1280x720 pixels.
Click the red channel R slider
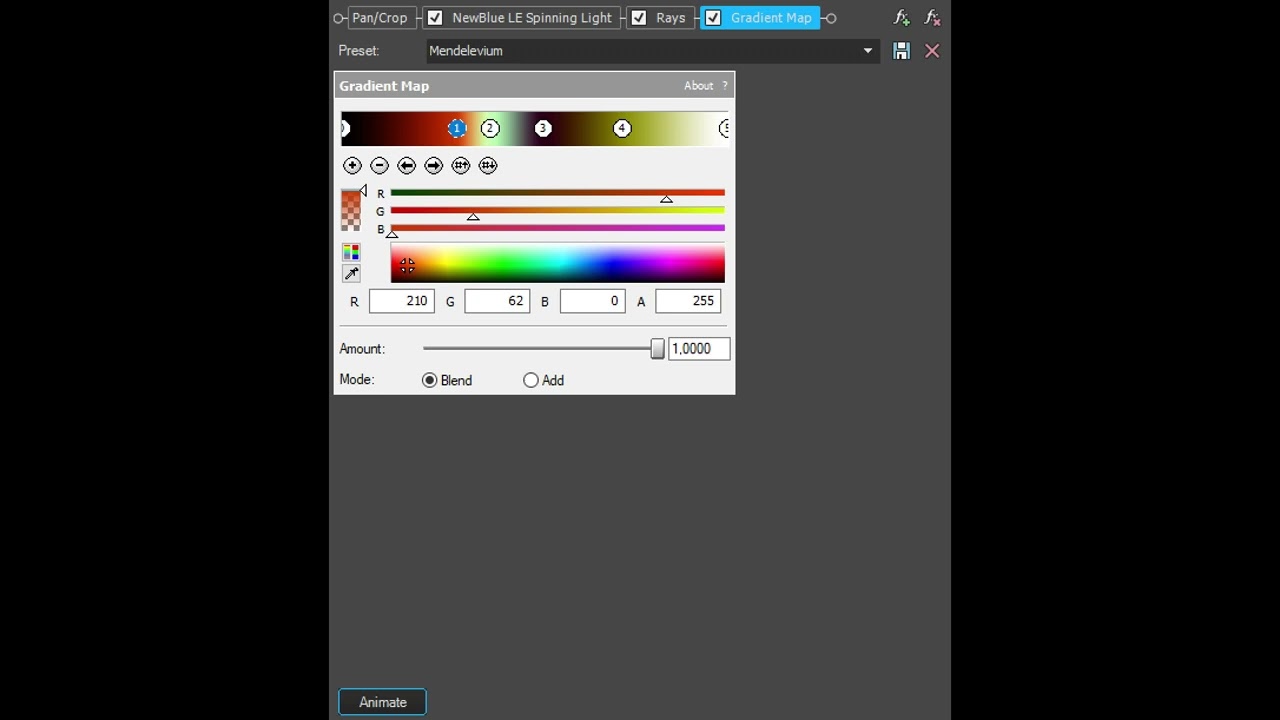[557, 193]
